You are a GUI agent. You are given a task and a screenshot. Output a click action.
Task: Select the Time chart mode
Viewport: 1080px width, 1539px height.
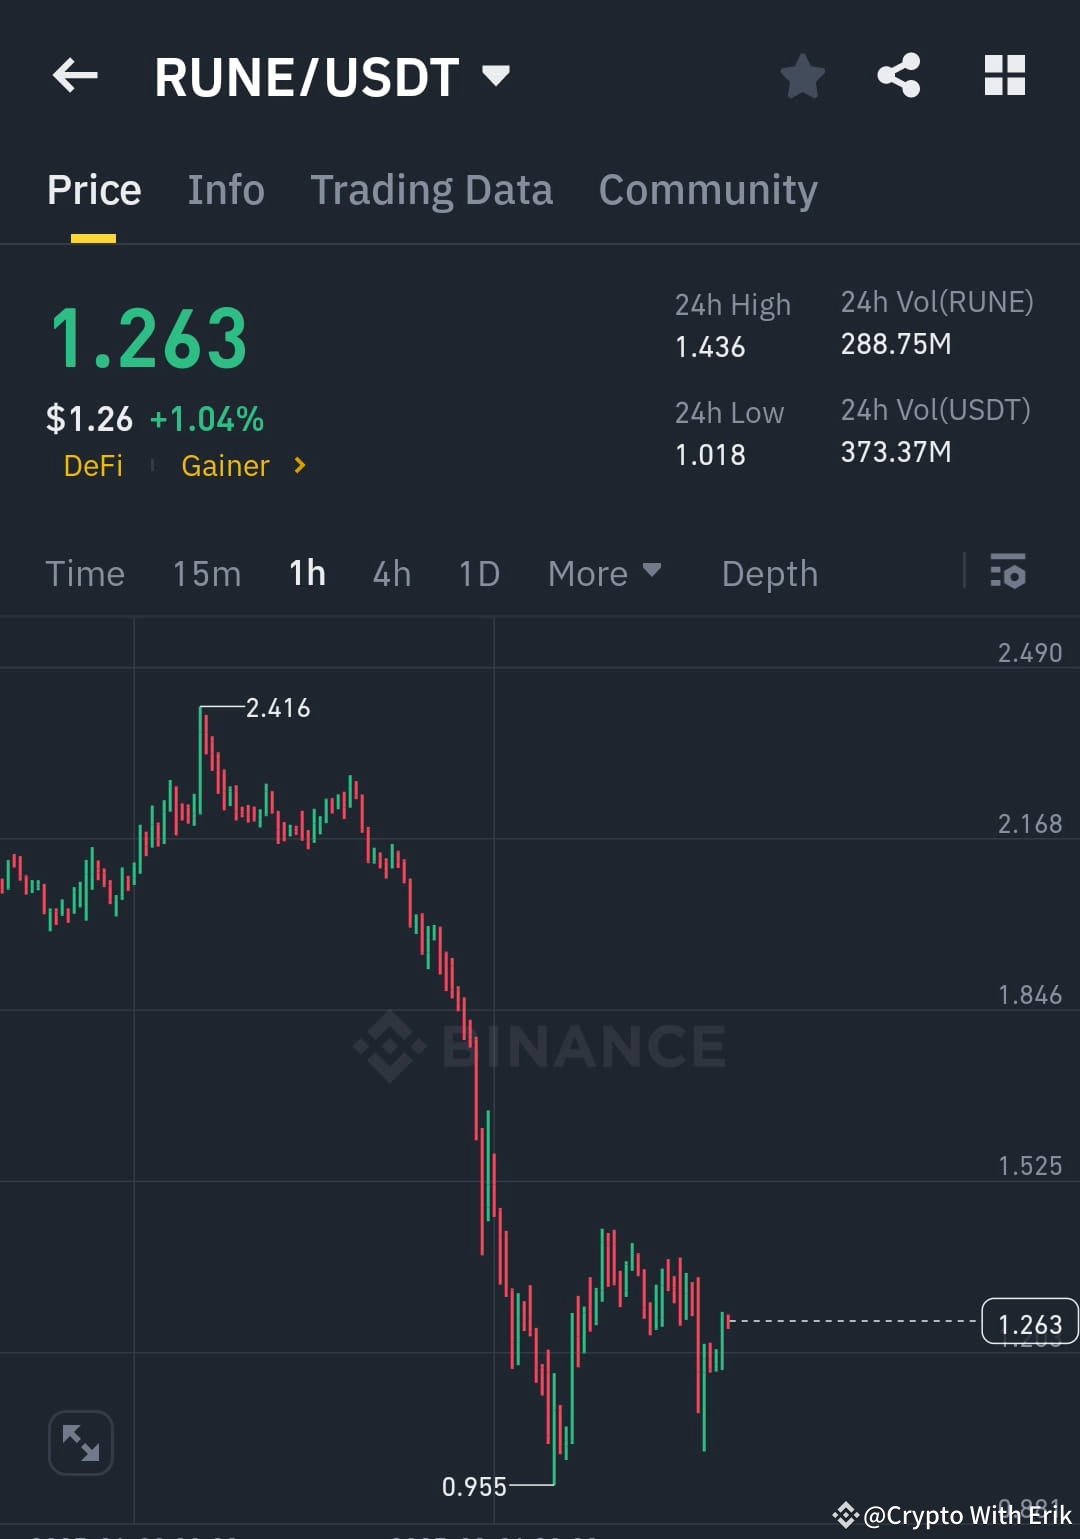(x=85, y=573)
